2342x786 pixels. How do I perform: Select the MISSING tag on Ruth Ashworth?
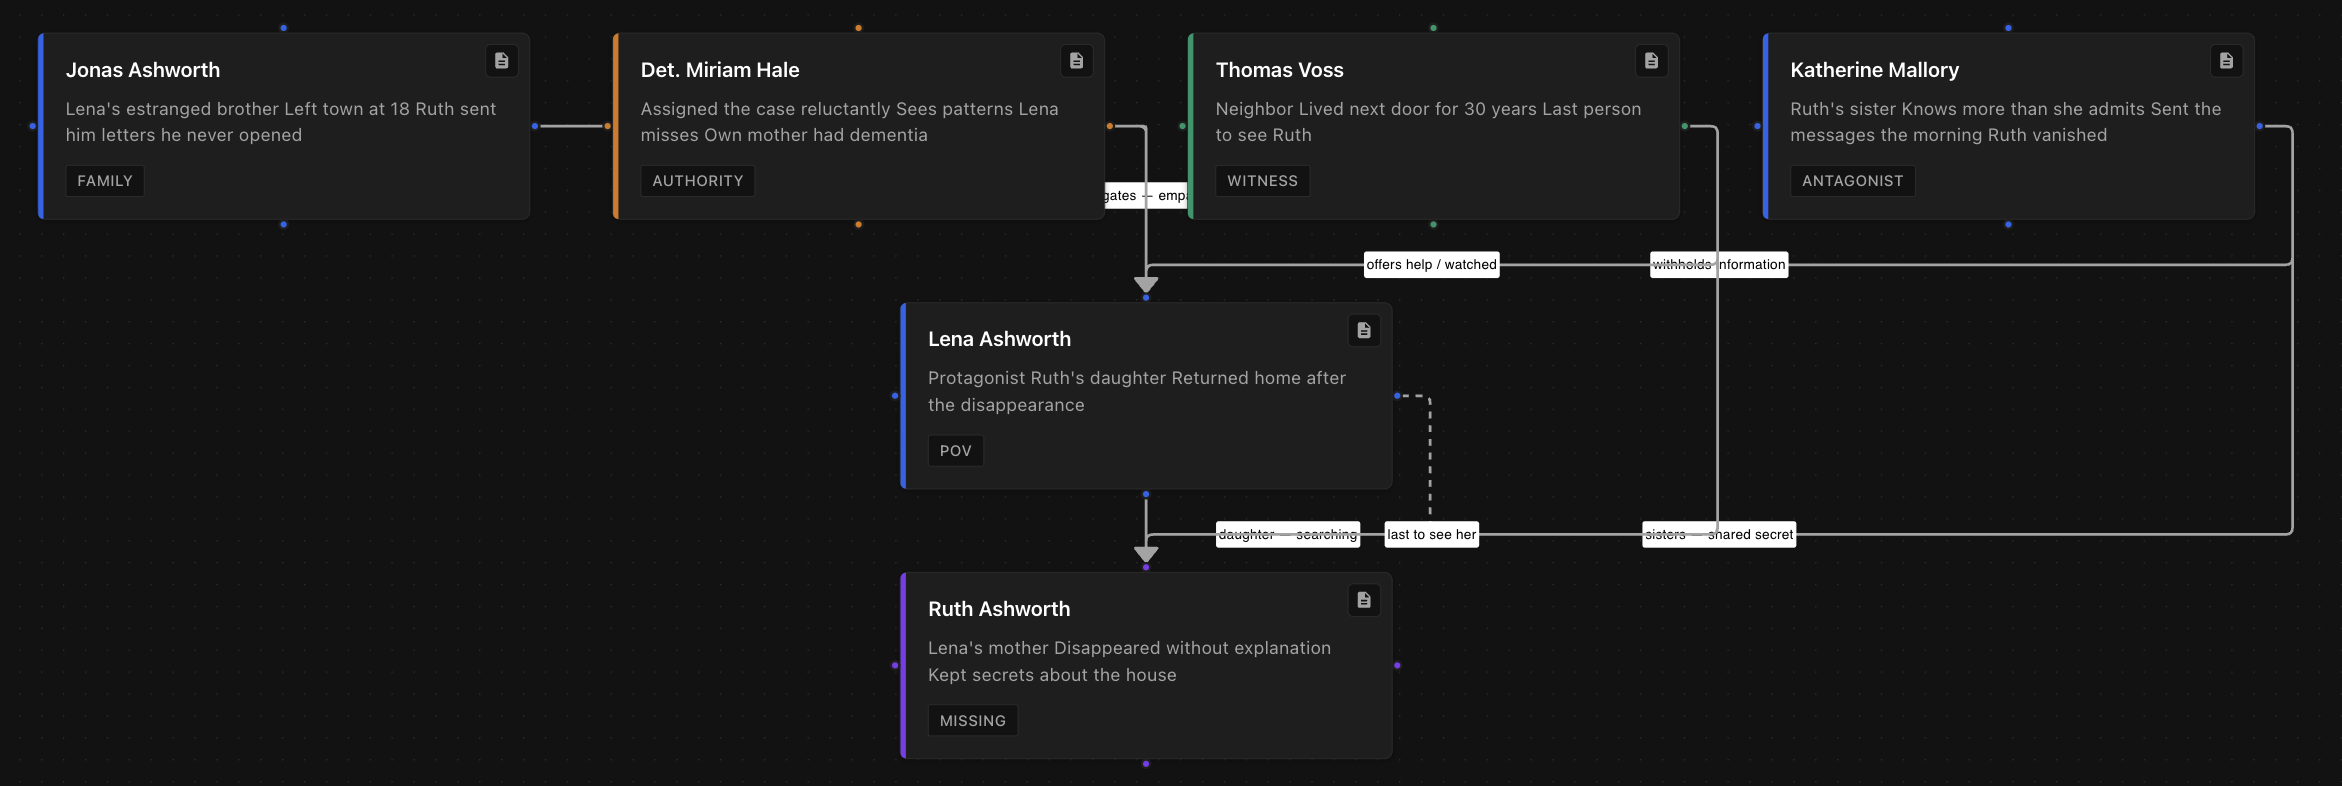[973, 721]
